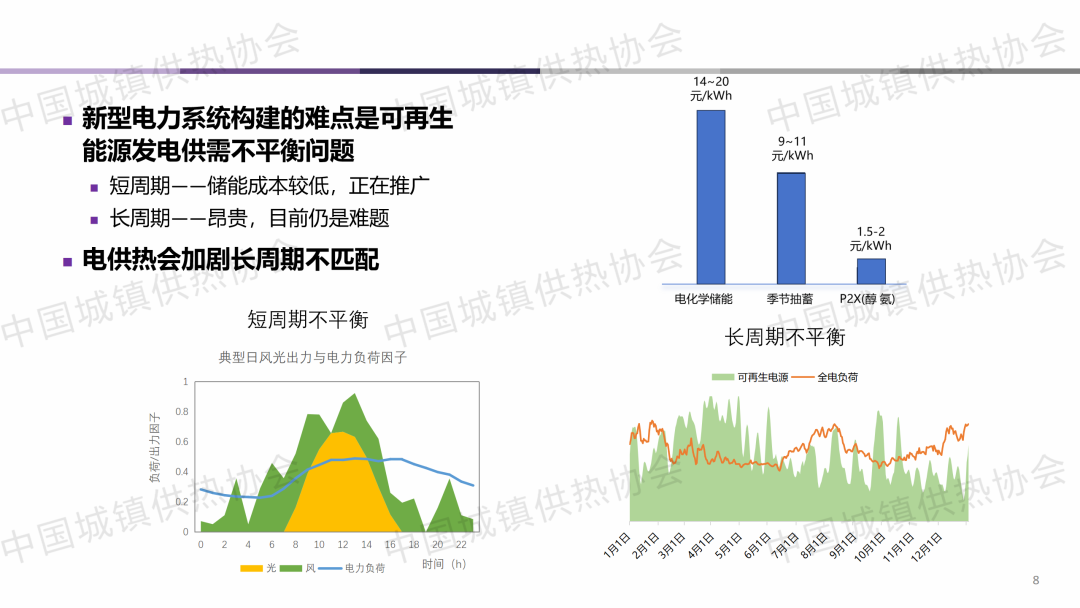Click the small bullet before 长周期 sub-item

point(95,219)
